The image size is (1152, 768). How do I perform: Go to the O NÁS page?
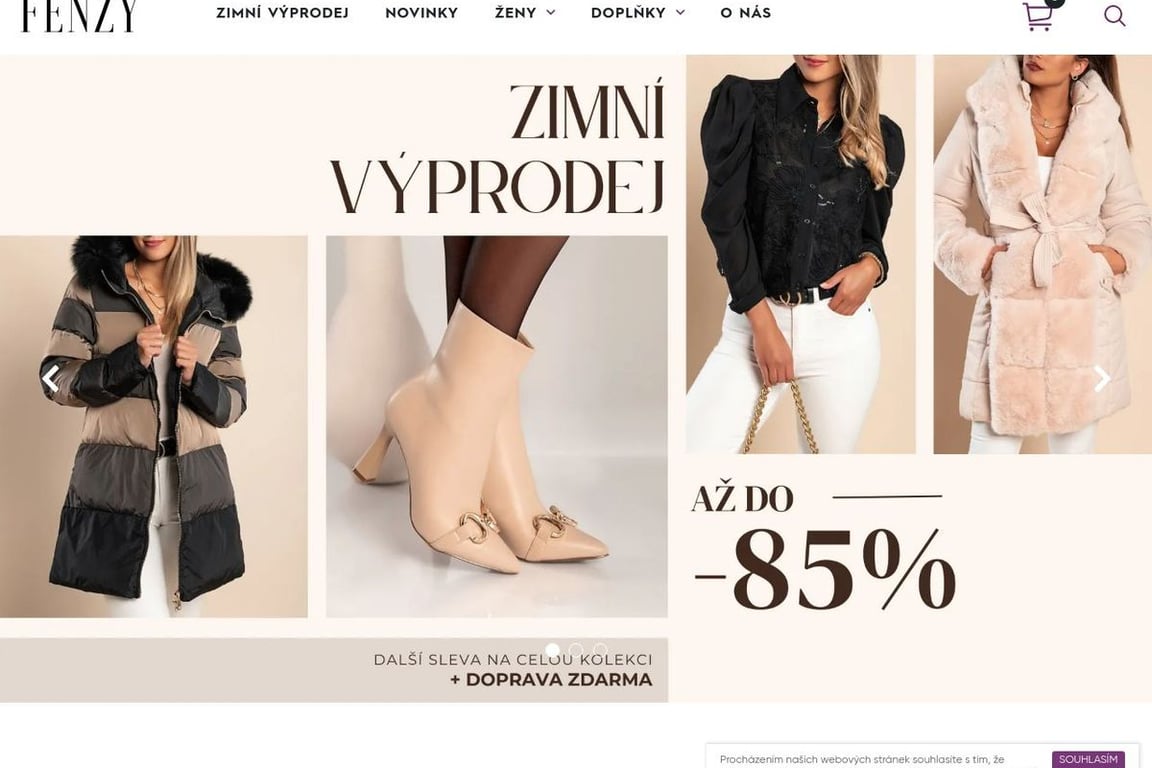point(746,12)
